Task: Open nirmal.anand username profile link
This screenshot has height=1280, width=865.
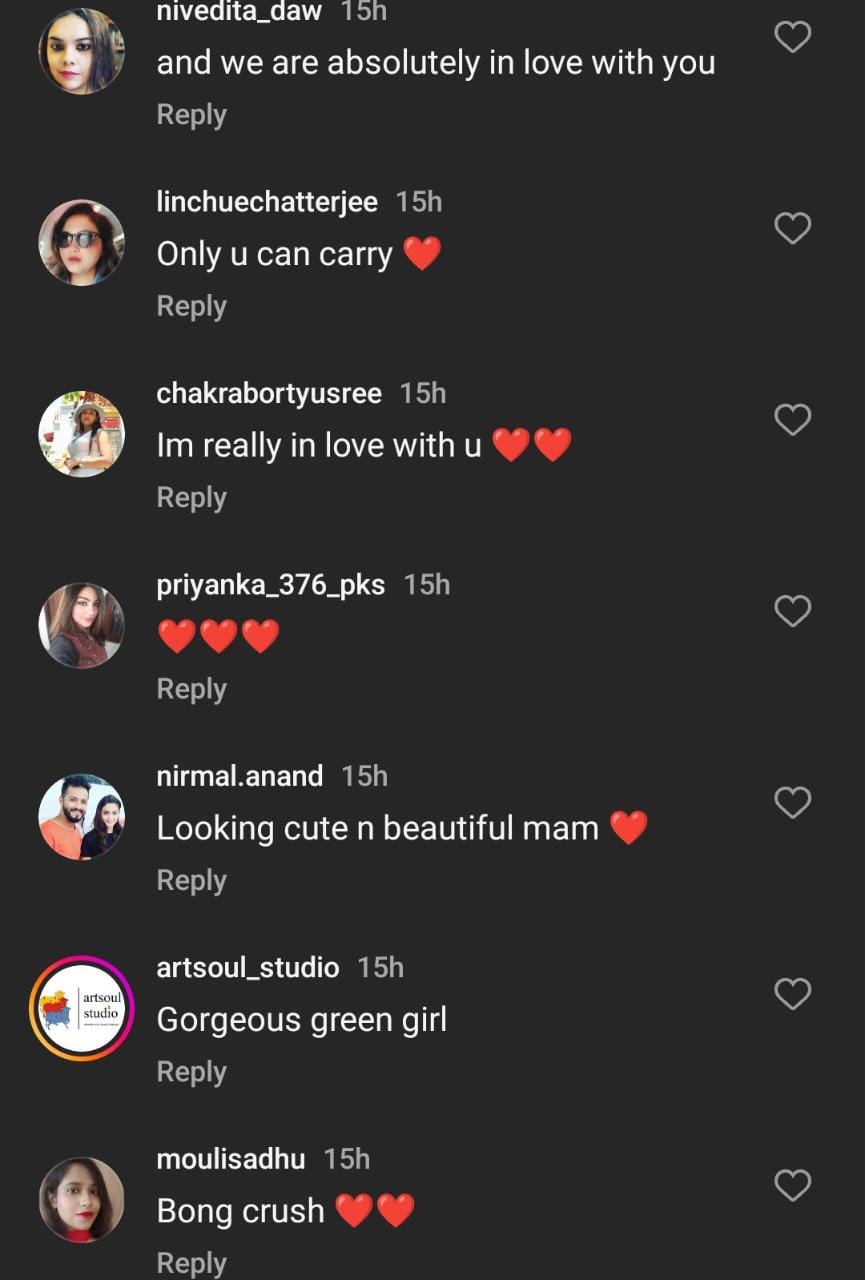Action: point(240,776)
